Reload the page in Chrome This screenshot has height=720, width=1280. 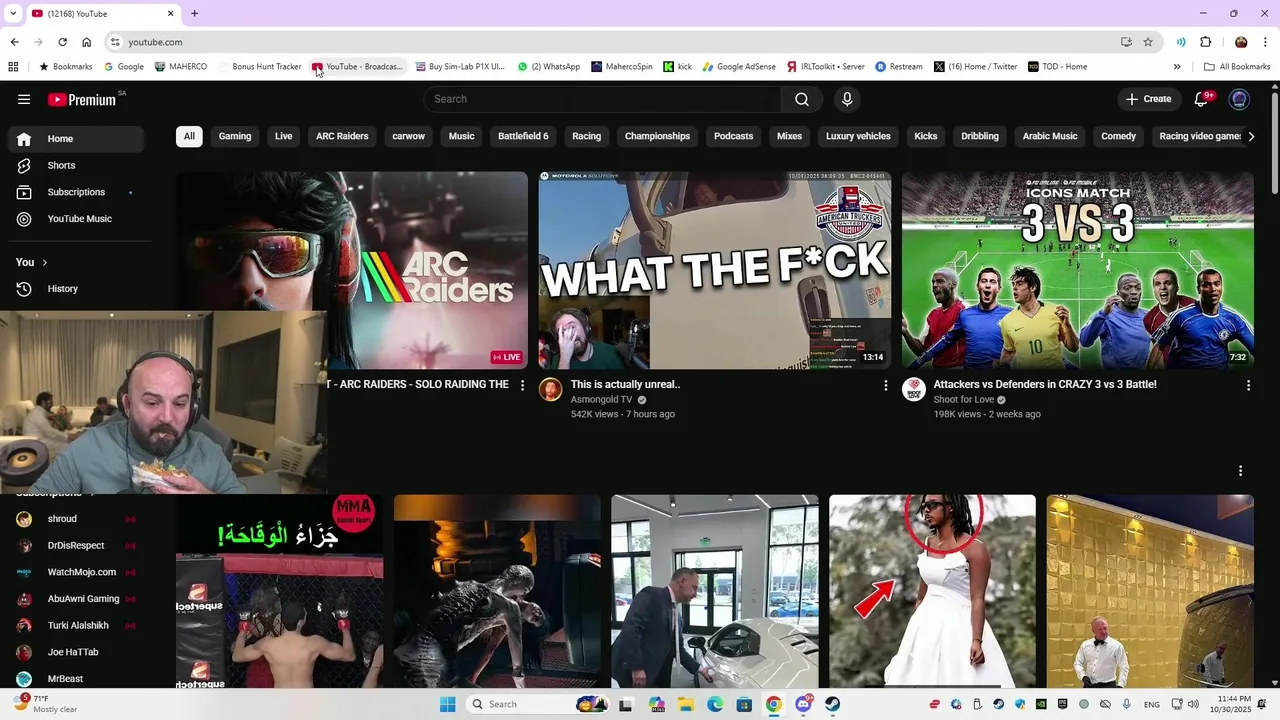(62, 42)
